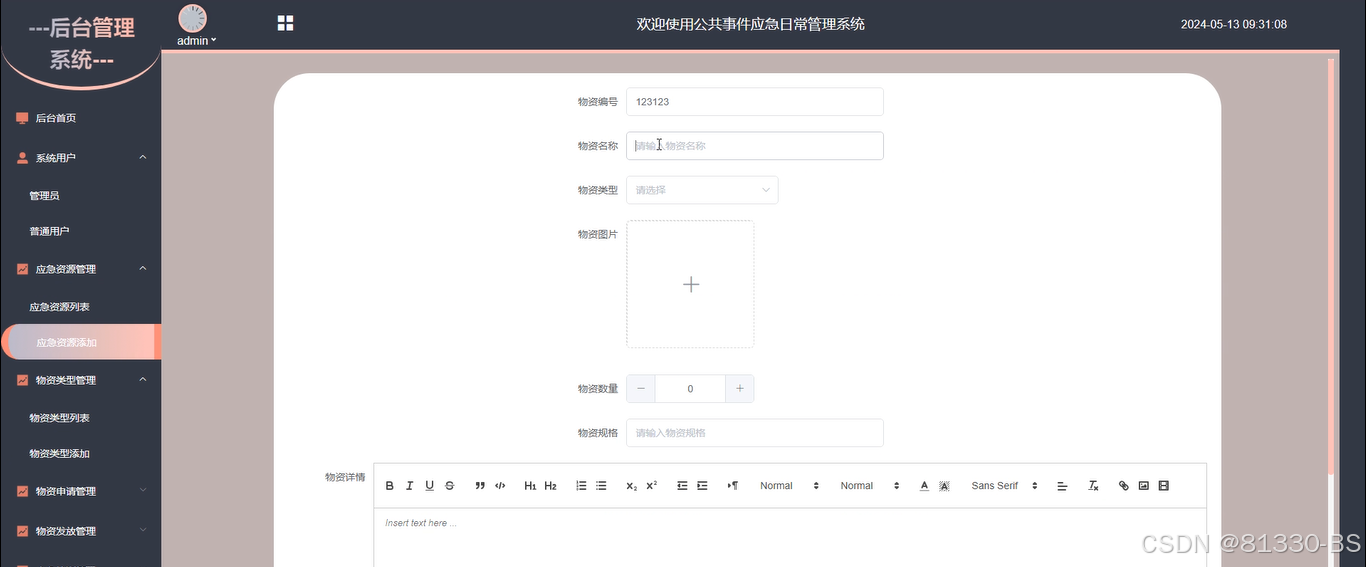Click the 物资数量 number field
Screen dimensions: 1366x567
point(690,389)
